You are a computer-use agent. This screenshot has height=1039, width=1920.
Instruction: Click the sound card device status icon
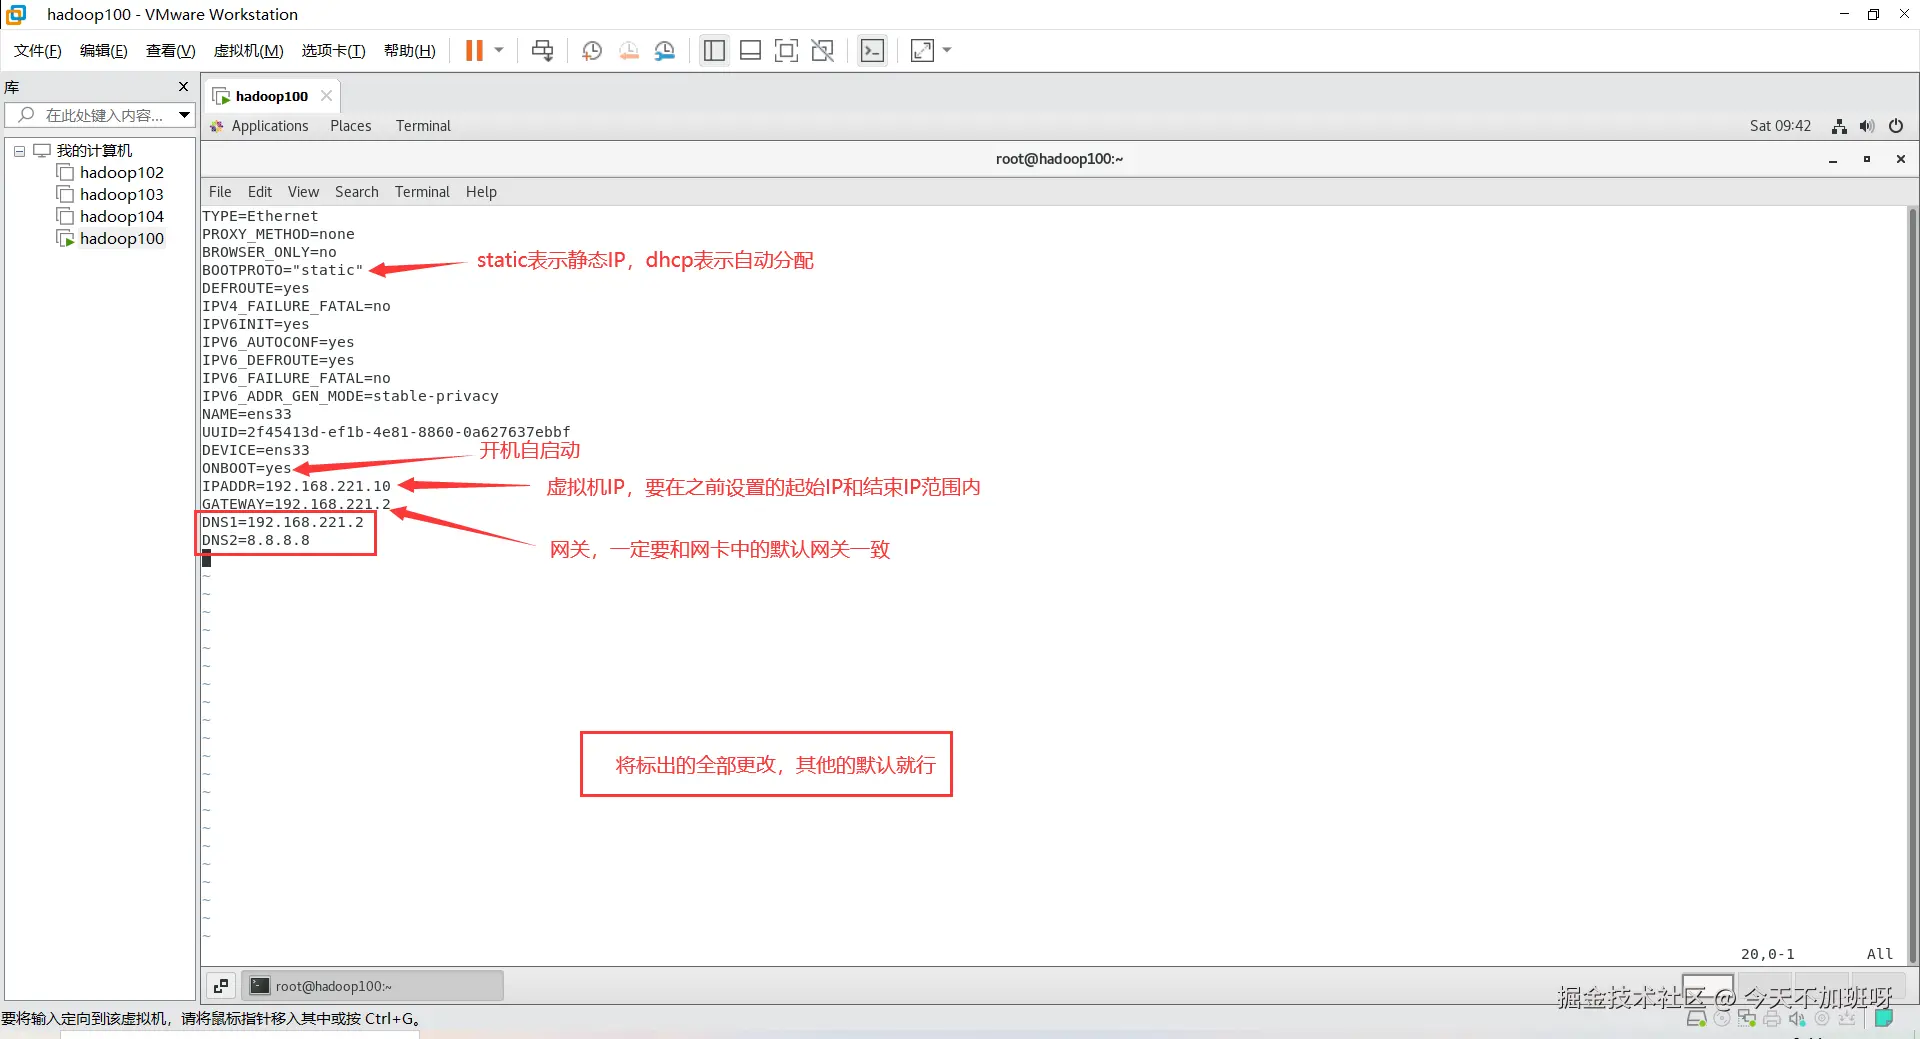(1797, 1019)
